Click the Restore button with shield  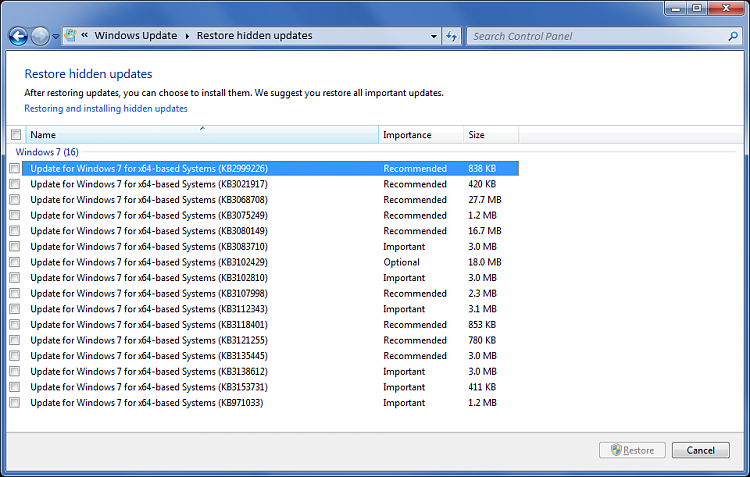(632, 450)
